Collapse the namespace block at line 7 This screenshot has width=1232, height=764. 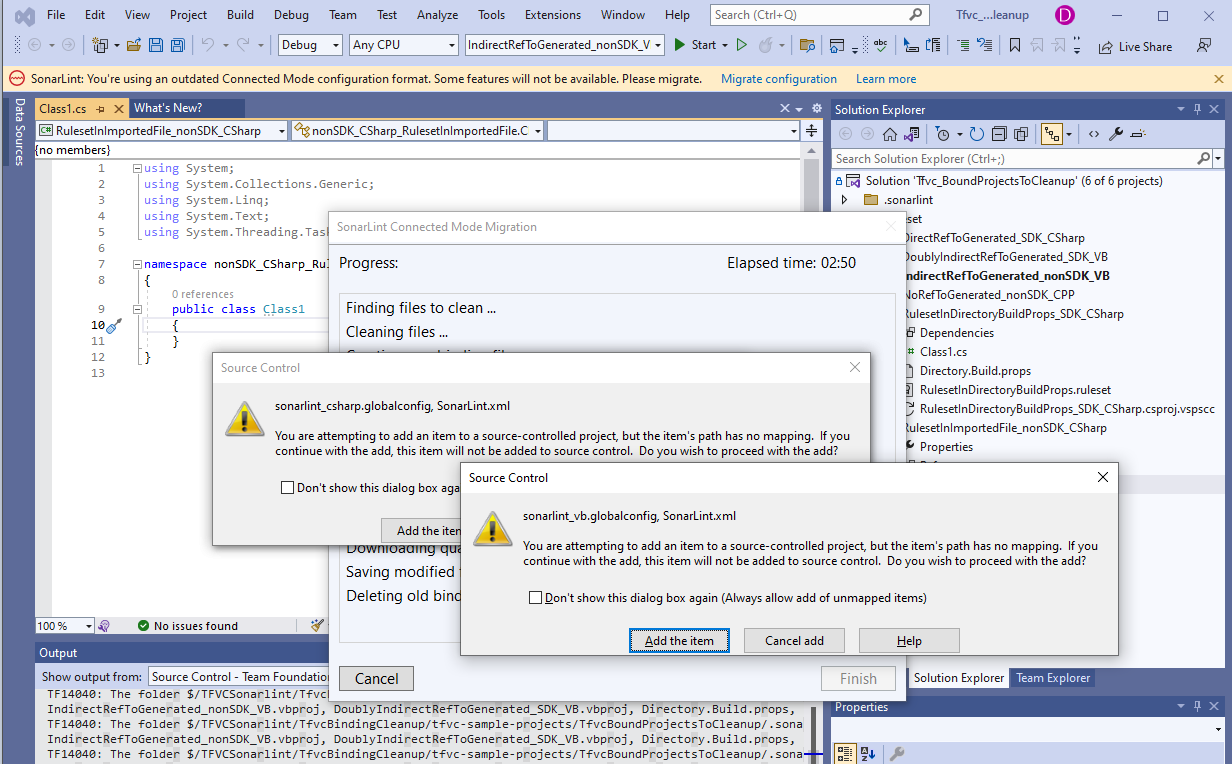pyautogui.click(x=136, y=265)
